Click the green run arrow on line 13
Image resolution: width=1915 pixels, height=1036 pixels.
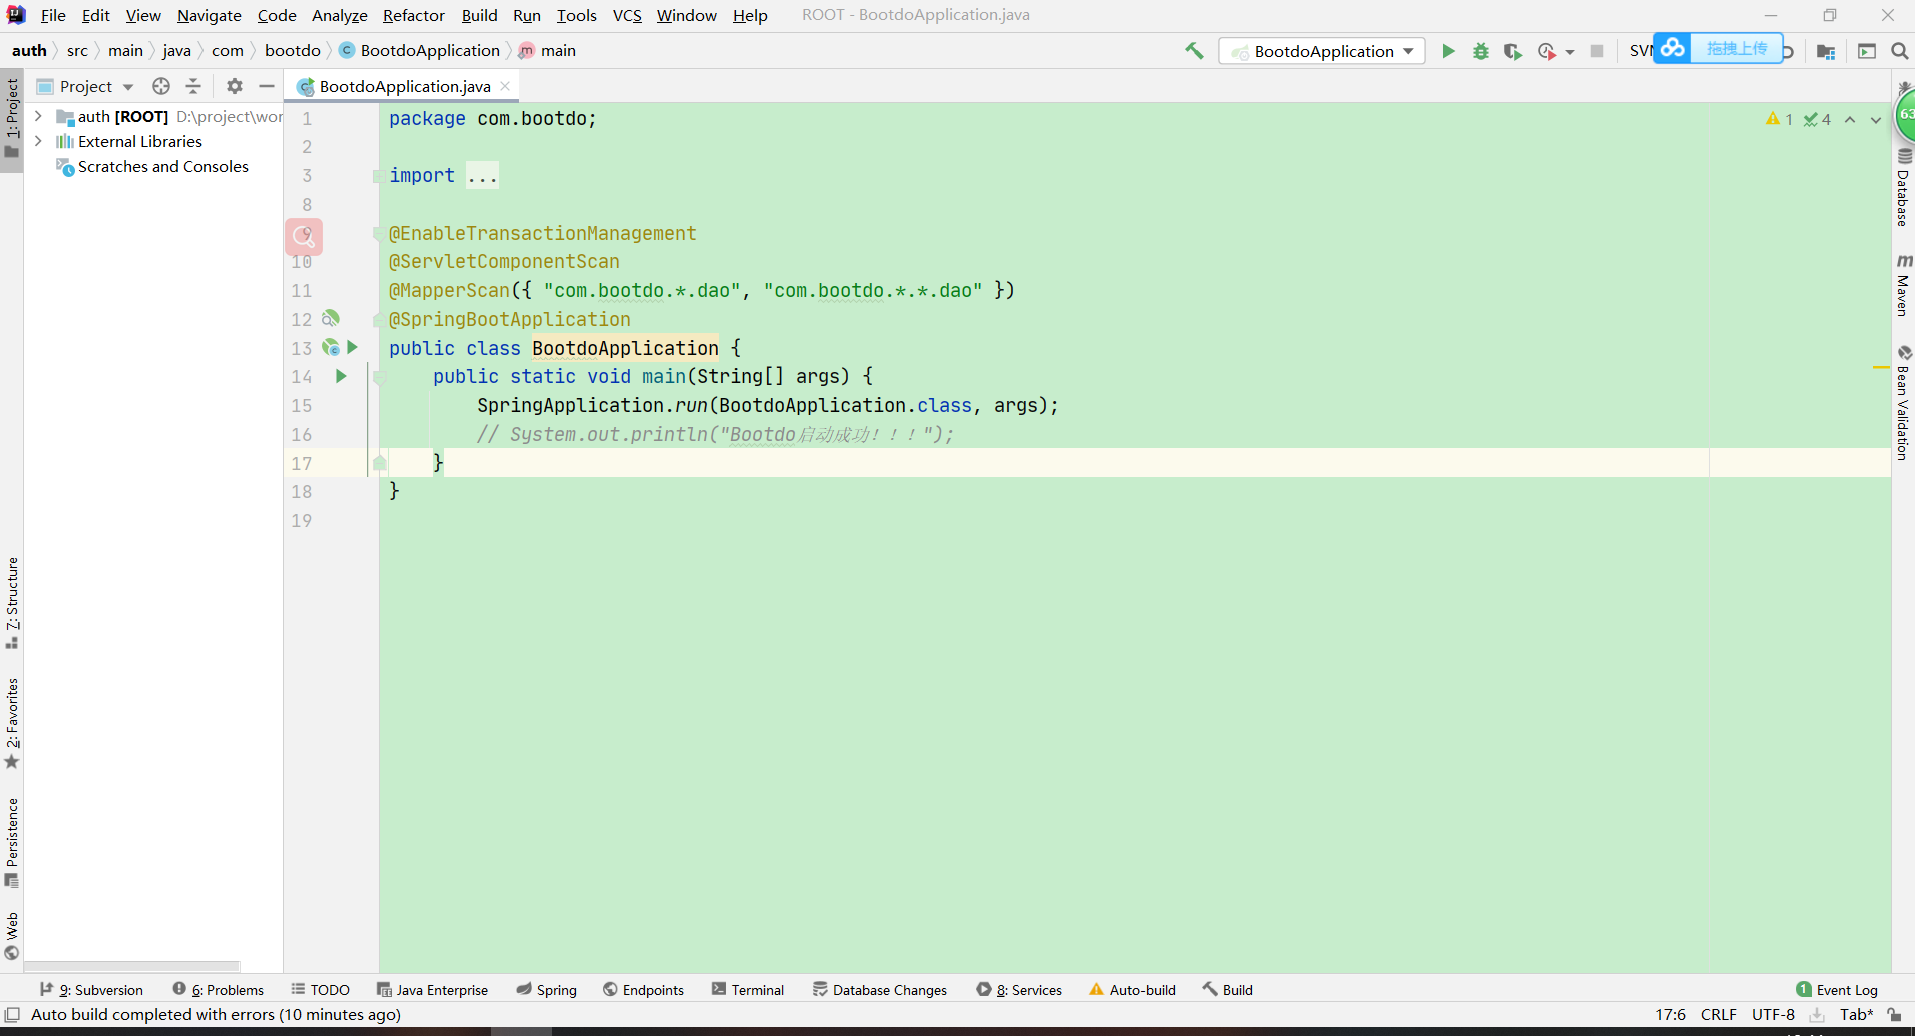tap(352, 347)
